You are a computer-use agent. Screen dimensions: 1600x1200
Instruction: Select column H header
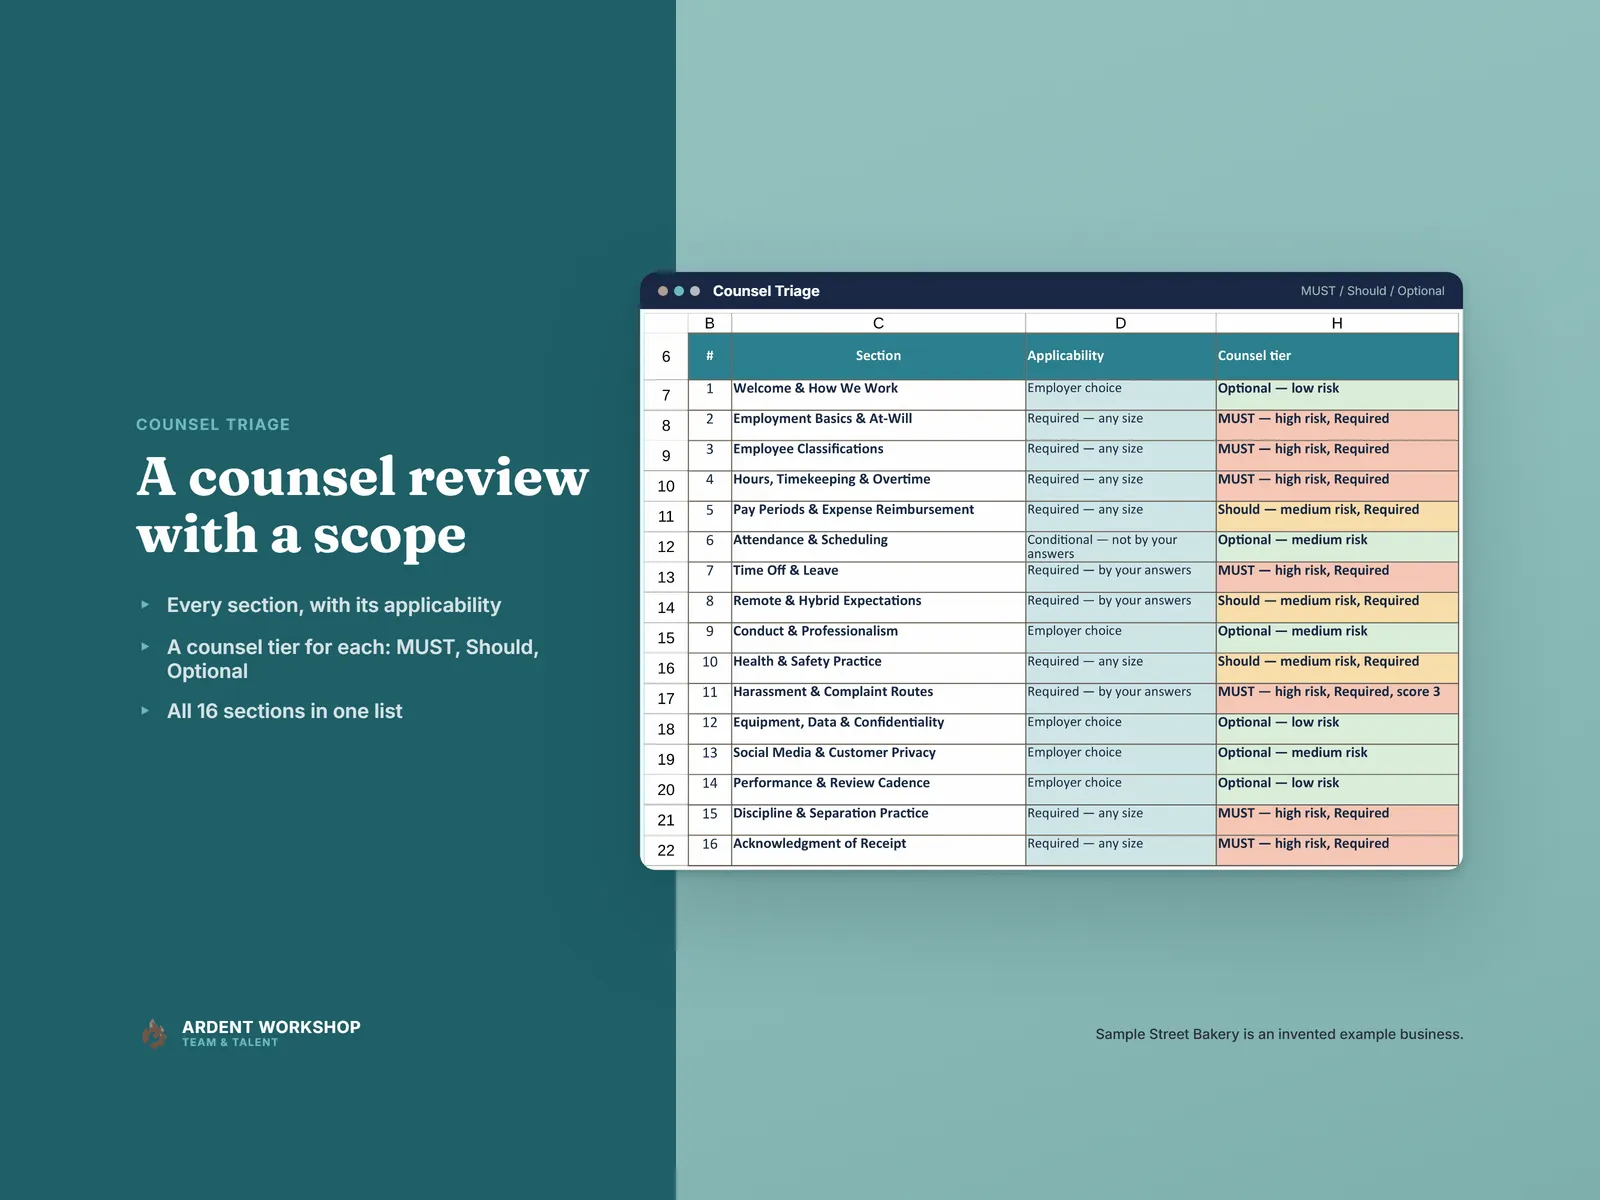pos(1337,323)
